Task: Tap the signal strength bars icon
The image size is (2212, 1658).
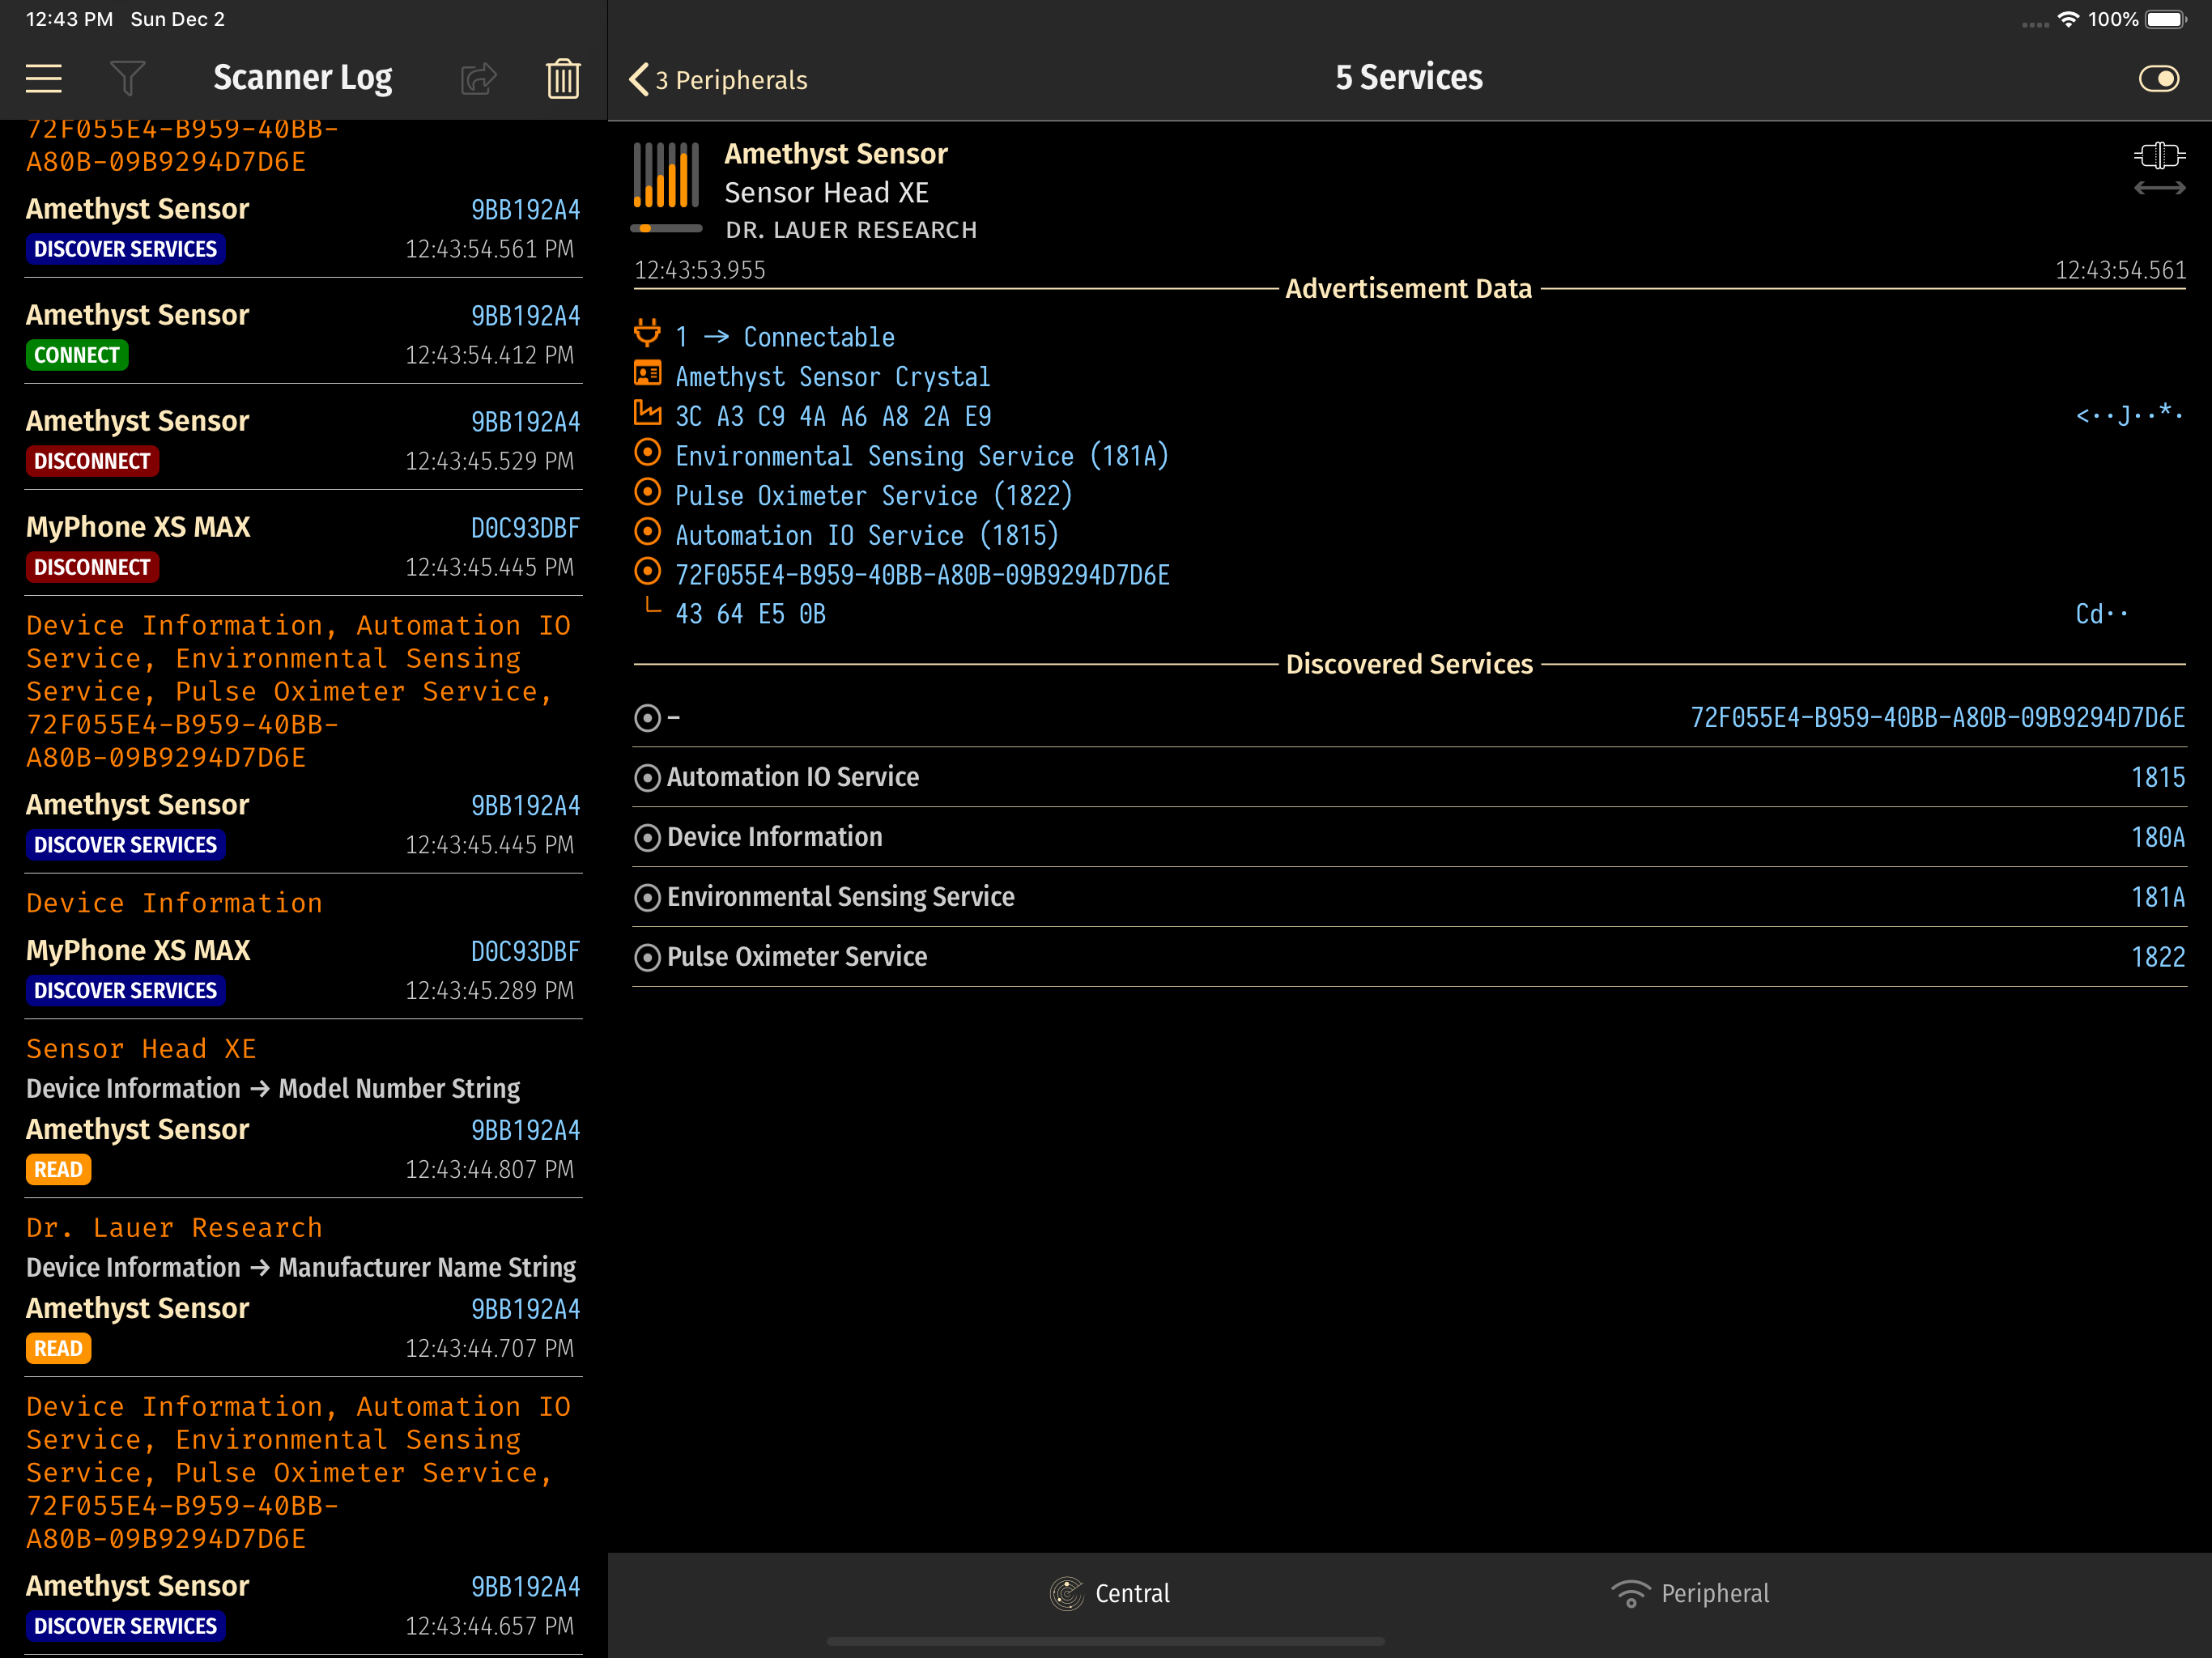Action: pyautogui.click(x=666, y=175)
